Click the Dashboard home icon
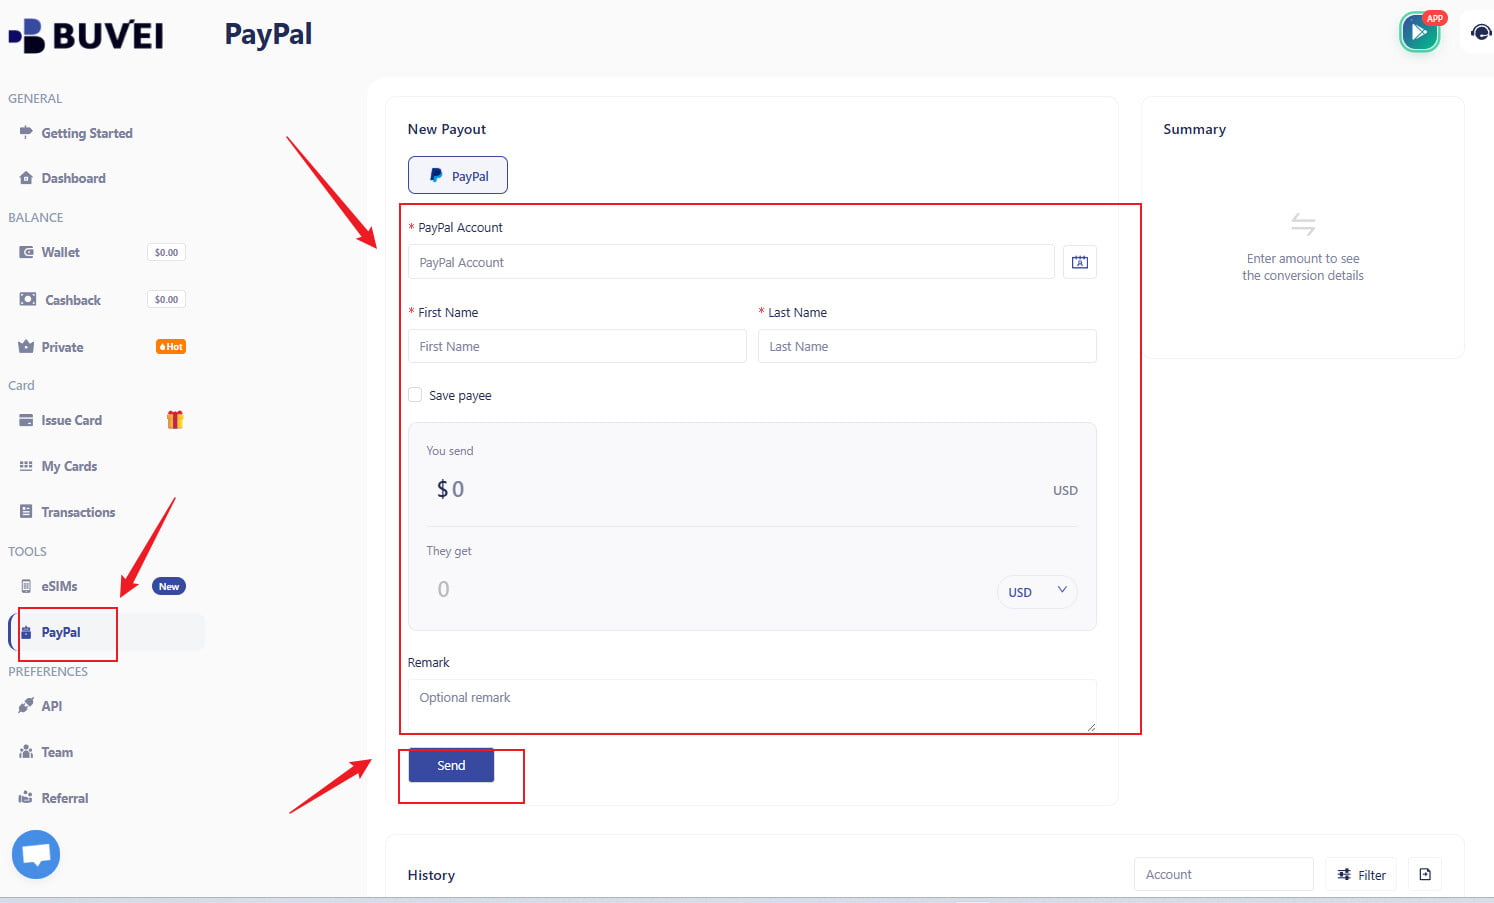The width and height of the screenshot is (1494, 903). click(26, 178)
